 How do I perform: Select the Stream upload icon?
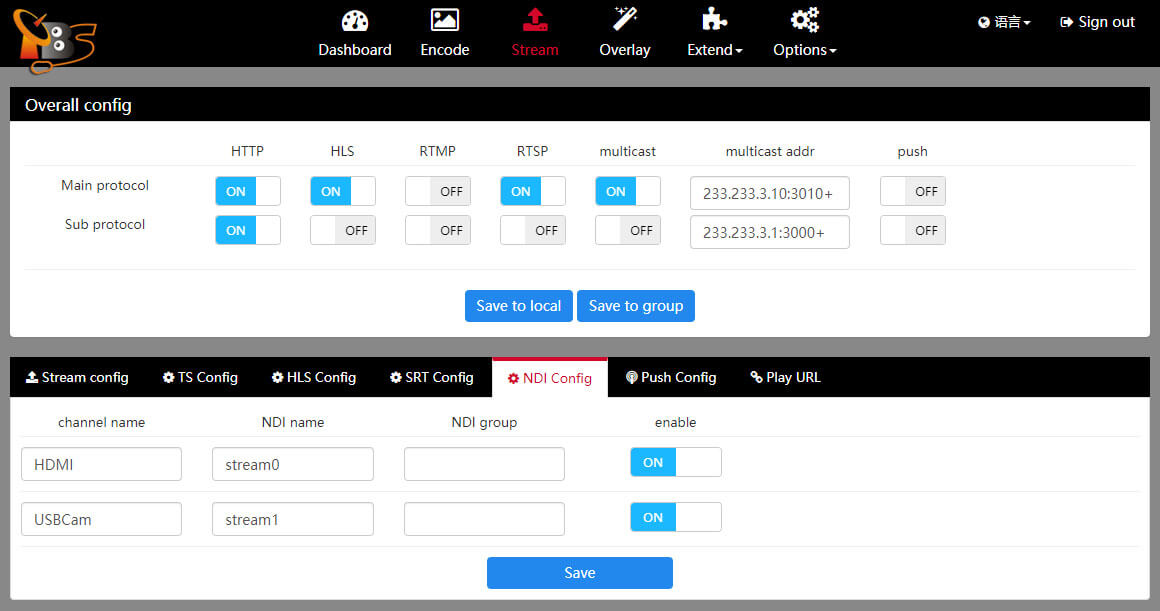pyautogui.click(x=535, y=20)
